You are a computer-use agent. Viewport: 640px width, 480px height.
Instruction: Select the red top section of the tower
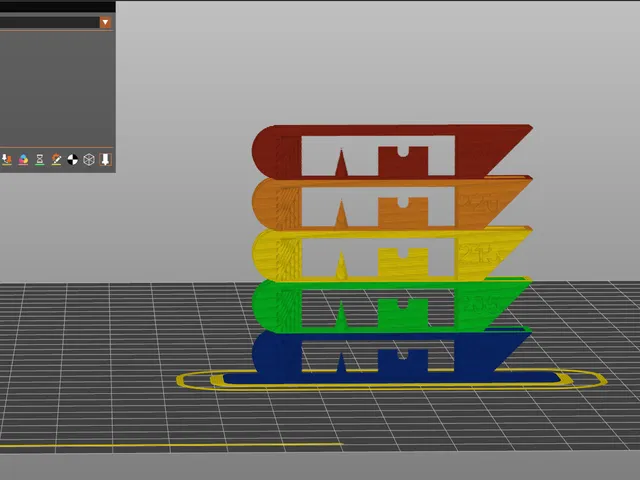tap(471, 152)
